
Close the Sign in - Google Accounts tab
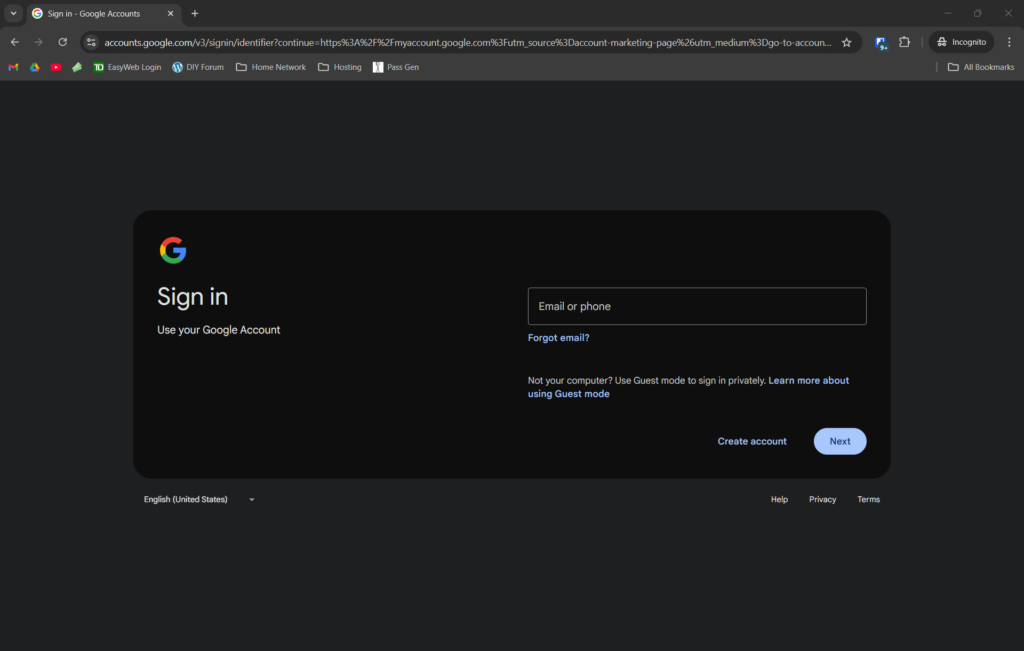(x=170, y=14)
